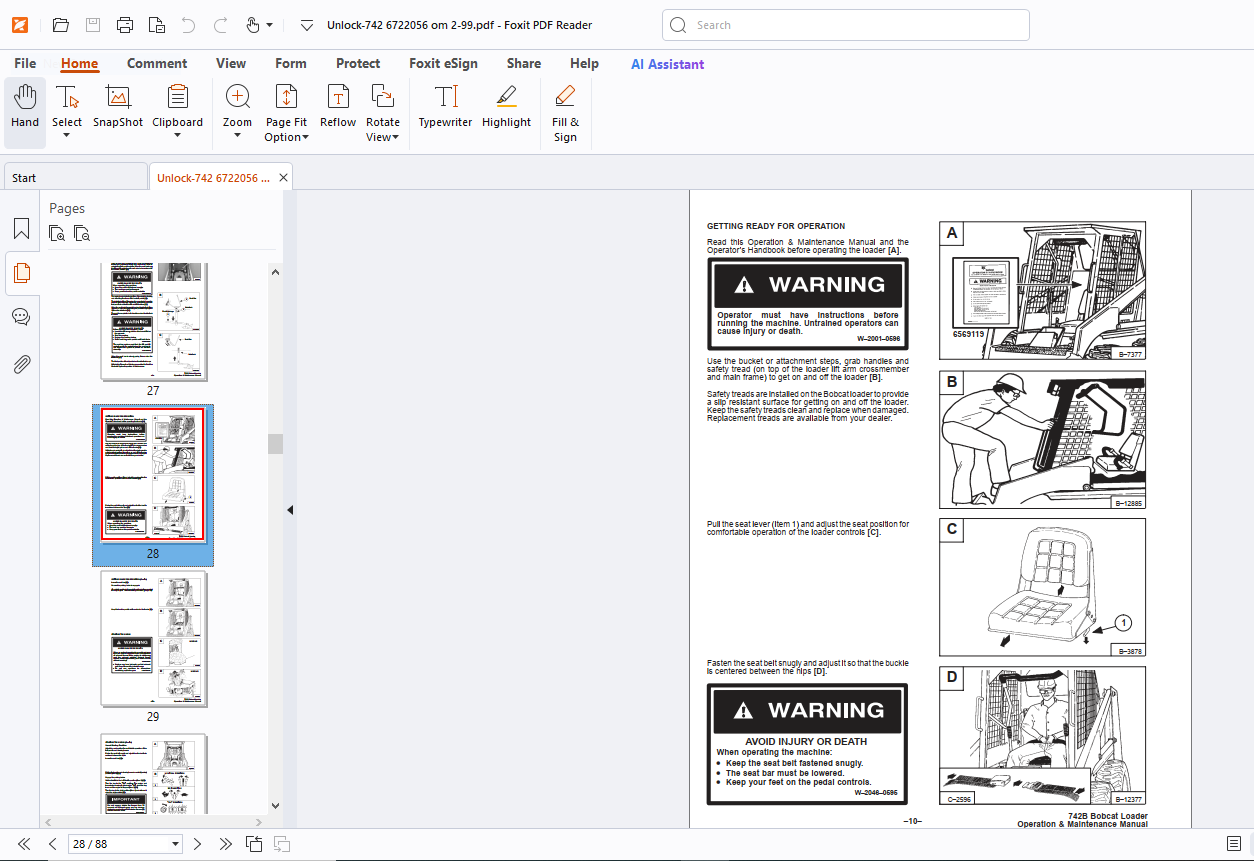1254x861 pixels.
Task: Expand the Clipboard dropdown
Action: [177, 137]
